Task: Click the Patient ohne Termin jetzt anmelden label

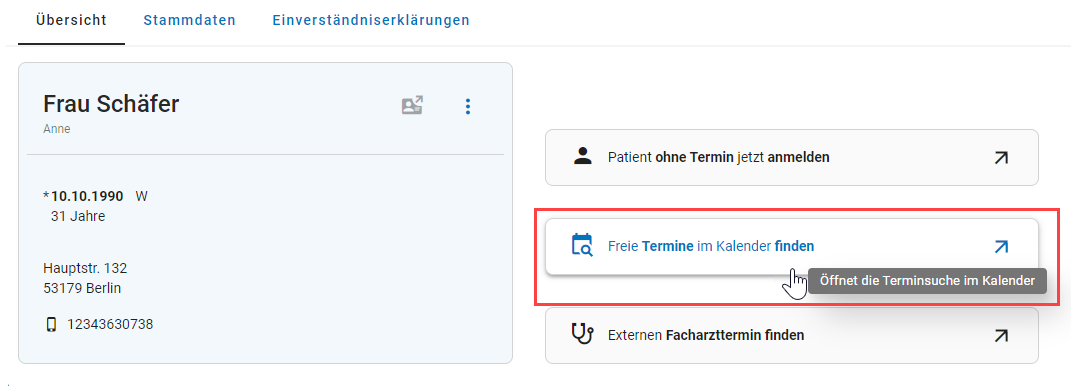Action: point(719,157)
